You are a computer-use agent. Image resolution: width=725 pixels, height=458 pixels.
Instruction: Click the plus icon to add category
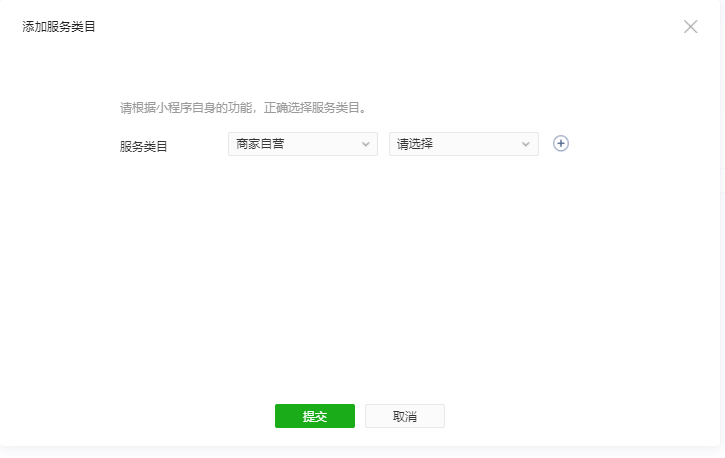[560, 144]
